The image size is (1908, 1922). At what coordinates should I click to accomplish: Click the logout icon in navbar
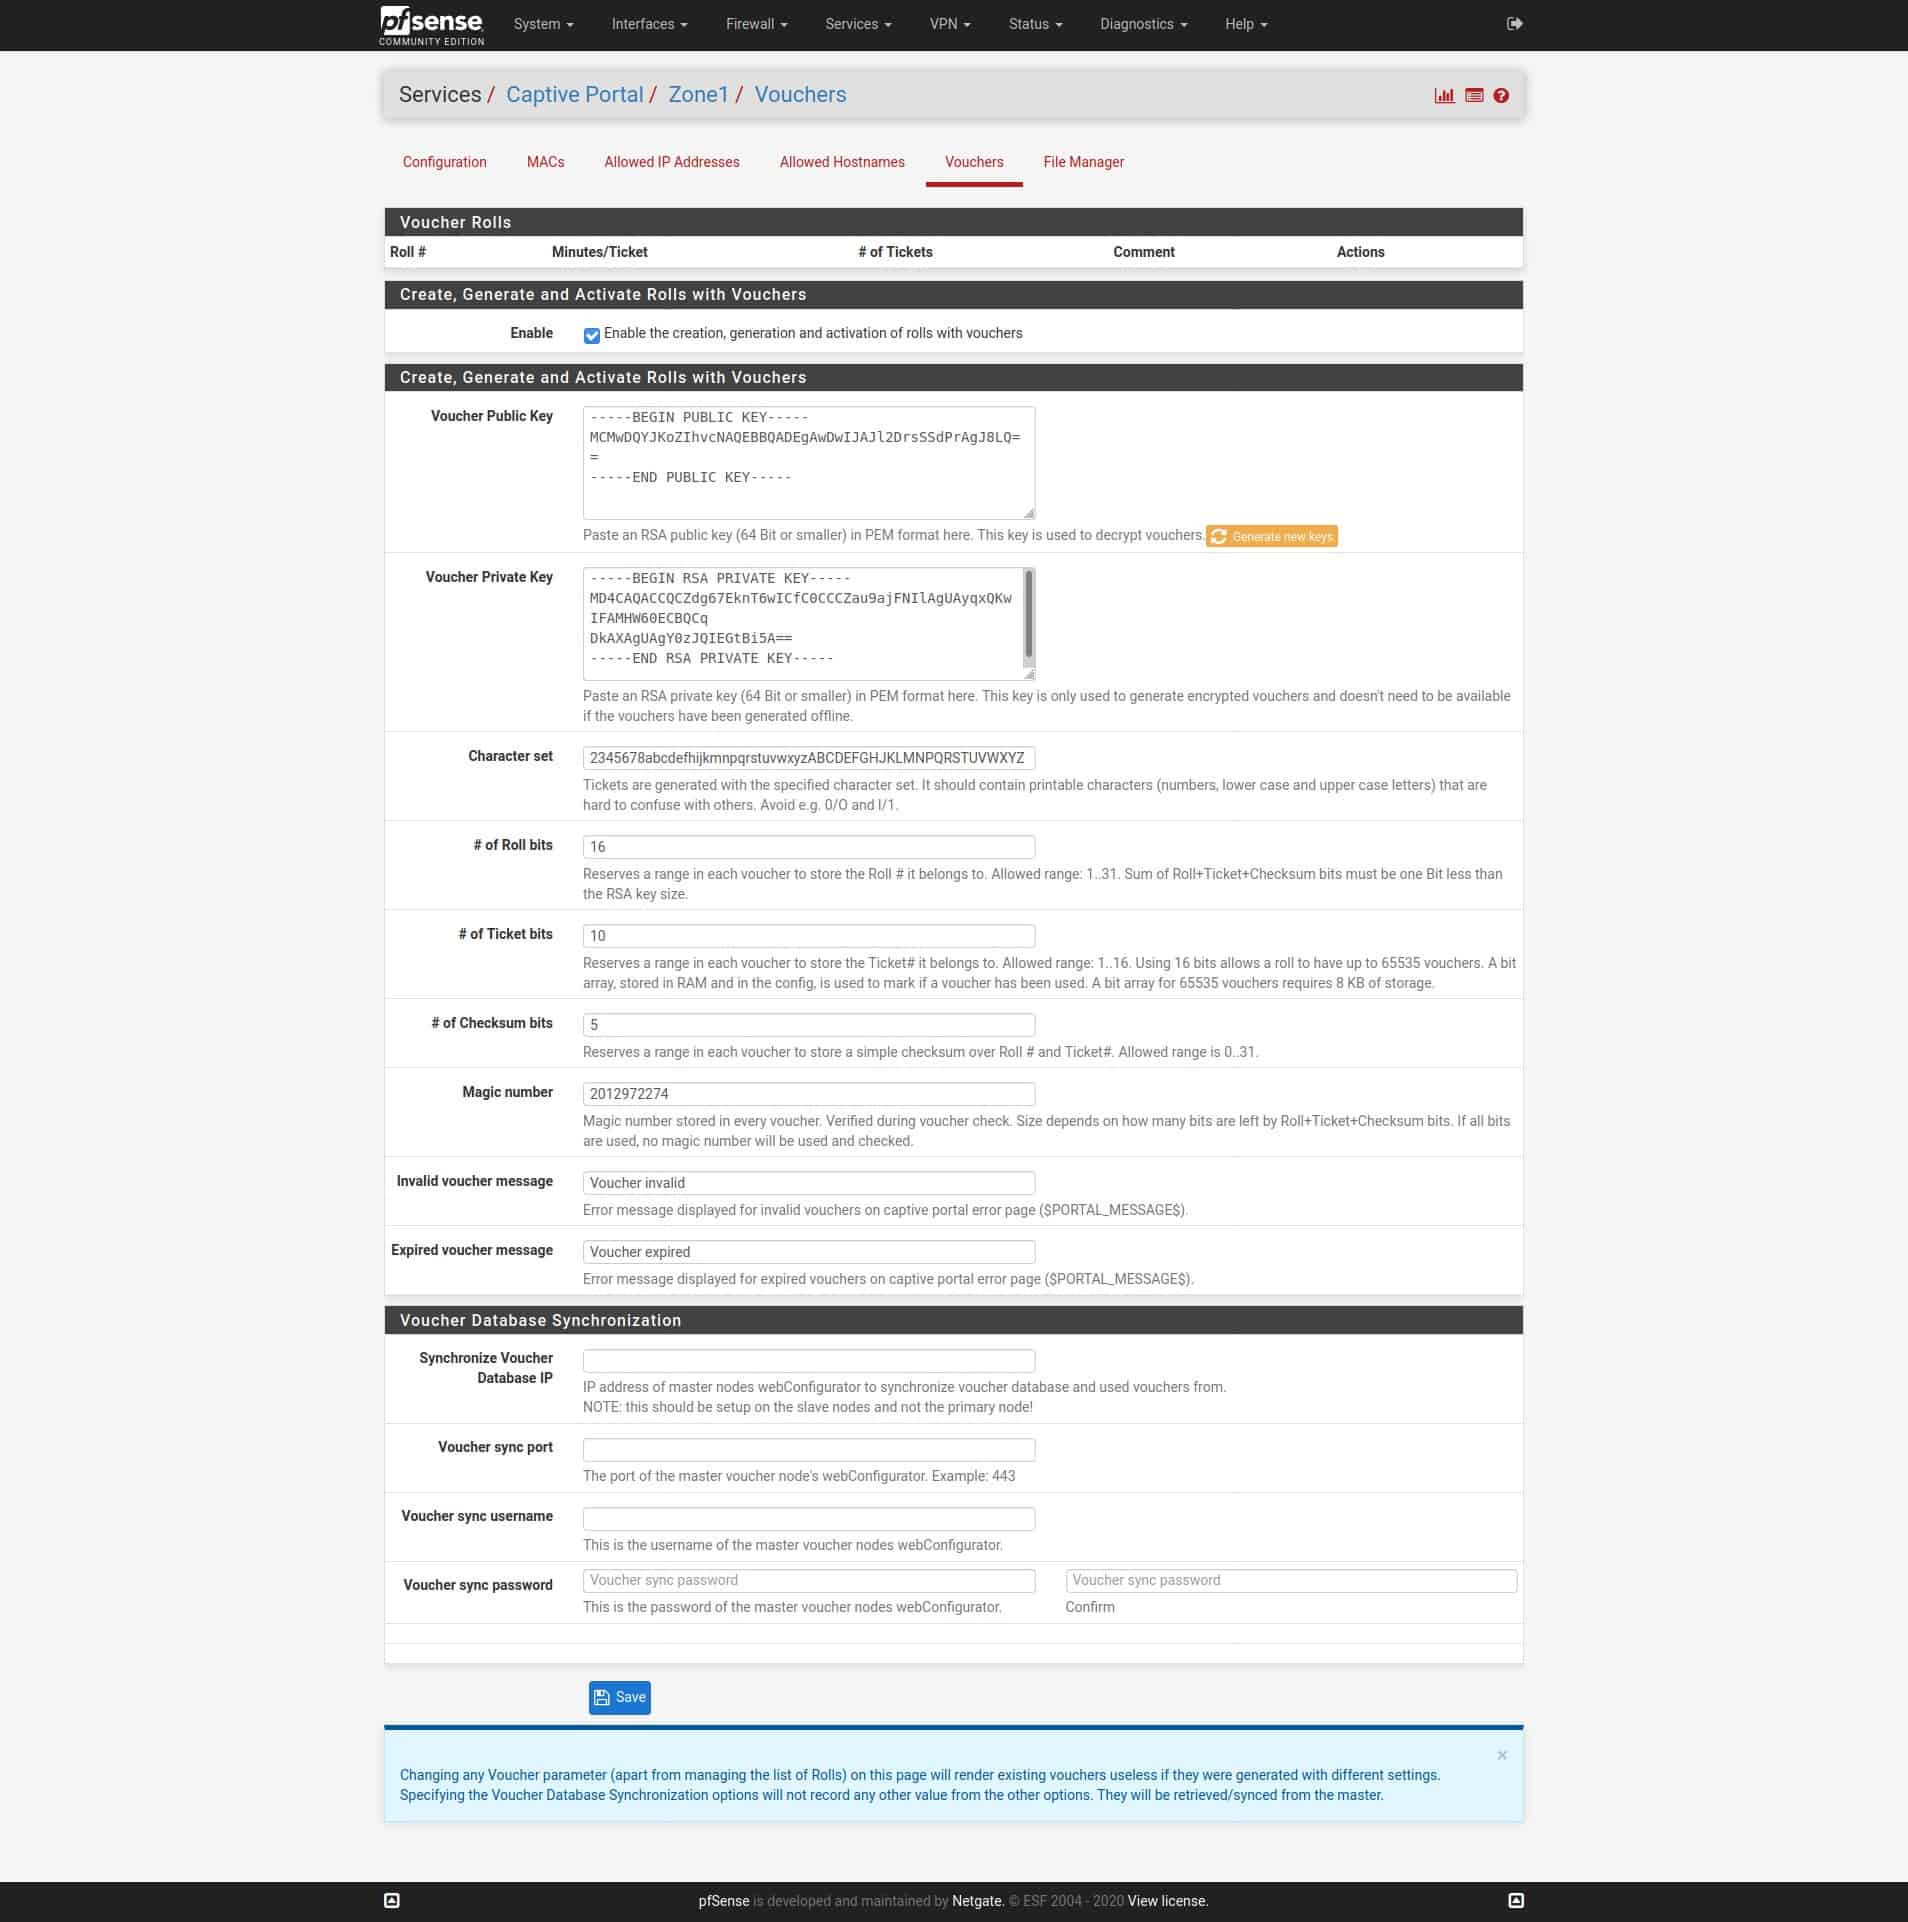pyautogui.click(x=1514, y=24)
